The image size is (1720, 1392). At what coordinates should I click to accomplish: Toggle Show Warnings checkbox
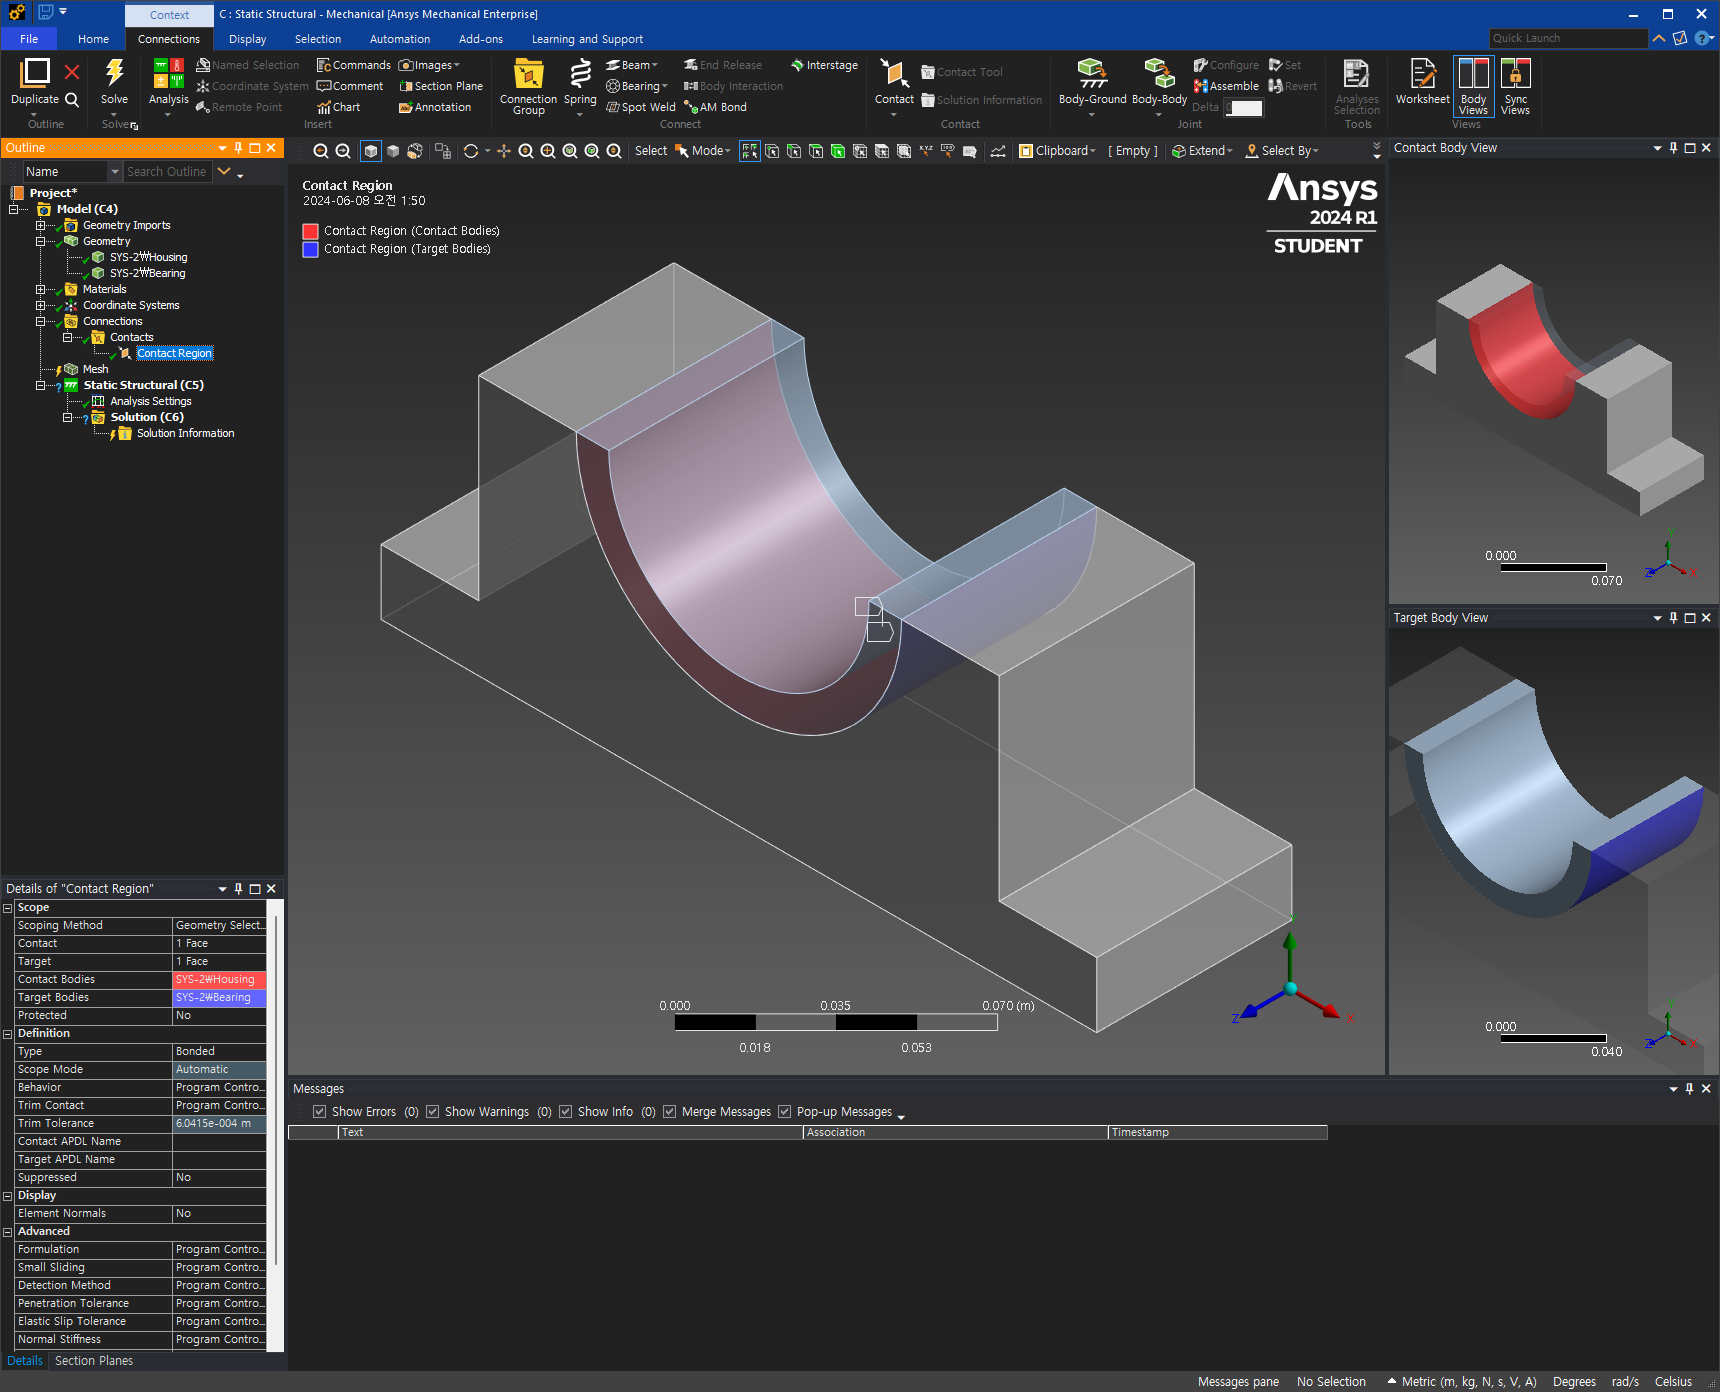click(x=432, y=1111)
